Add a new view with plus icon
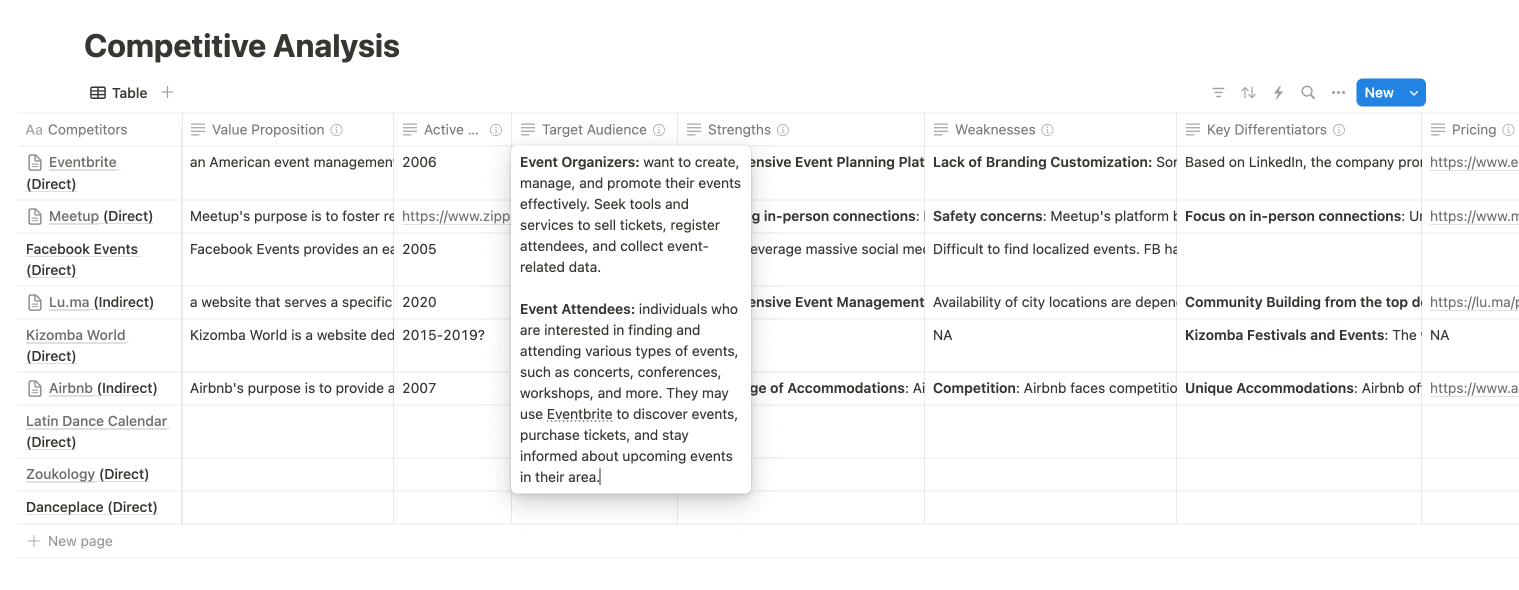The width and height of the screenshot is (1519, 590). [168, 92]
